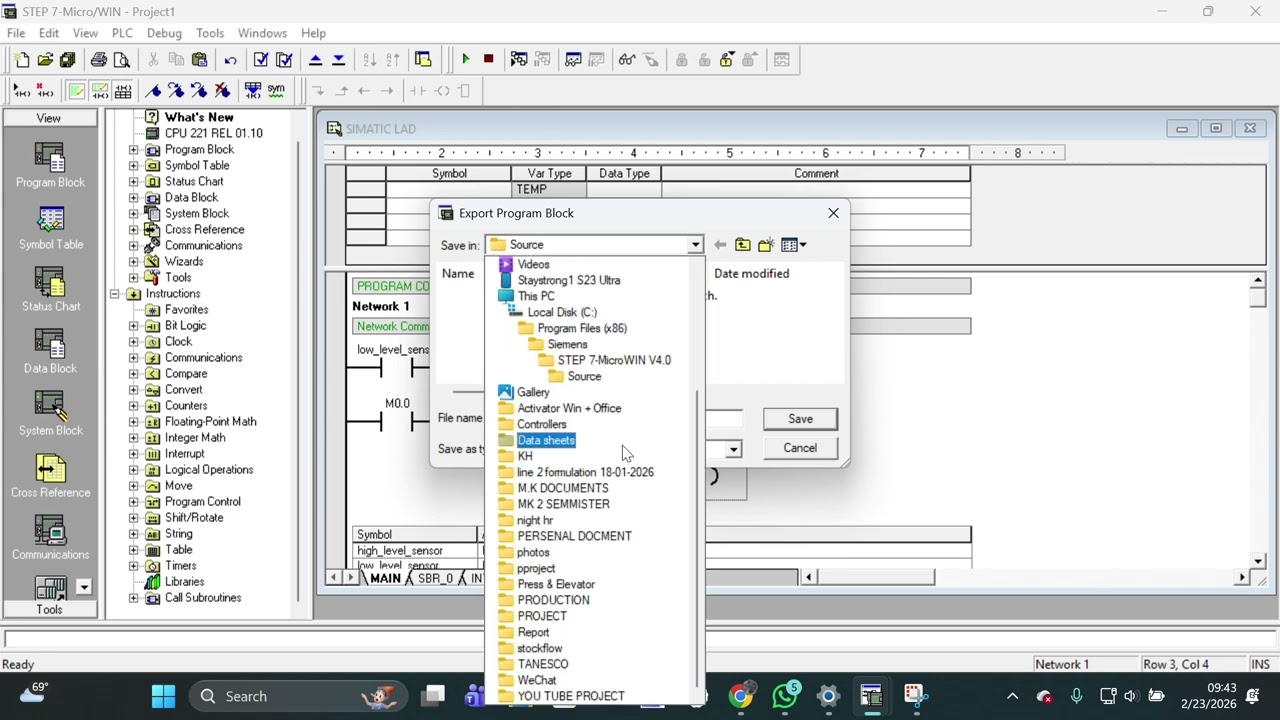Open the View Menu dropdown in Export dialog
This screenshot has height=720, width=1280.
tap(793, 245)
